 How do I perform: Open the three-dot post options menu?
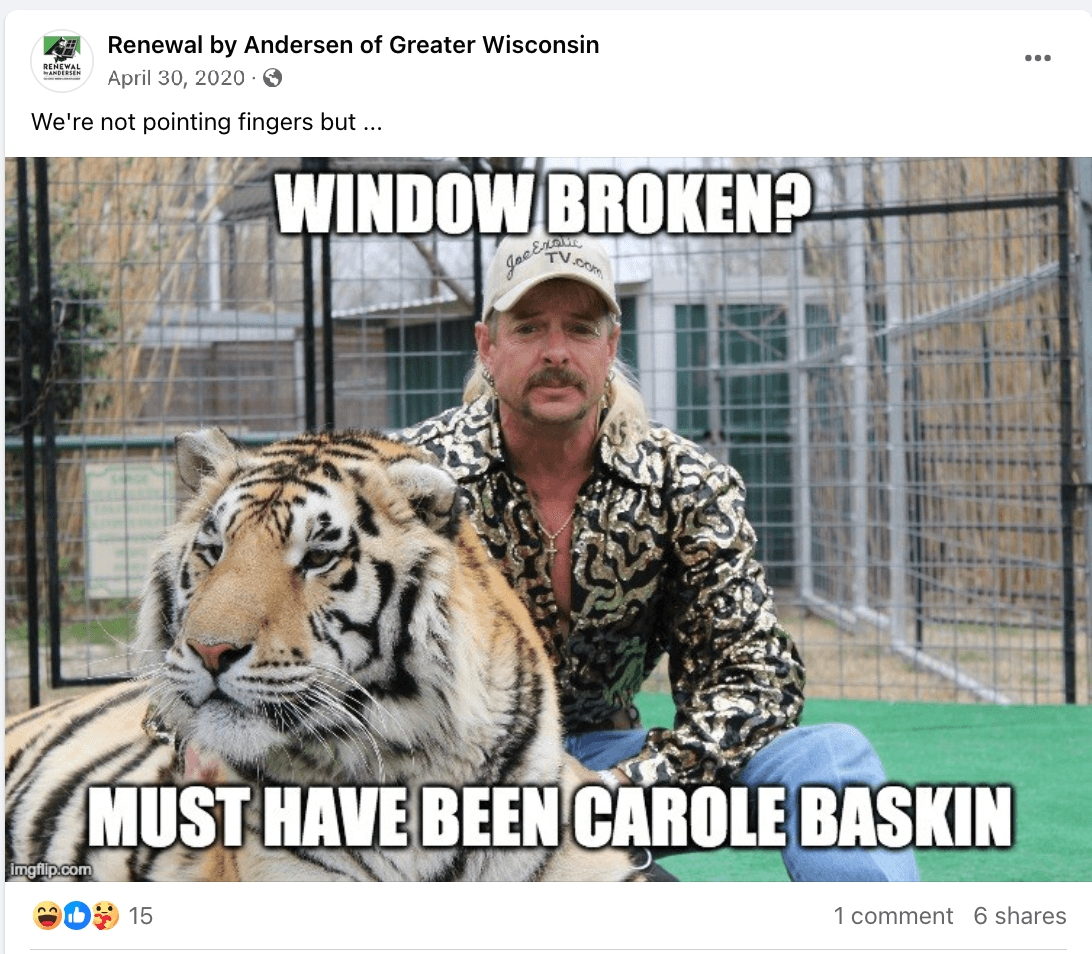click(x=1037, y=58)
